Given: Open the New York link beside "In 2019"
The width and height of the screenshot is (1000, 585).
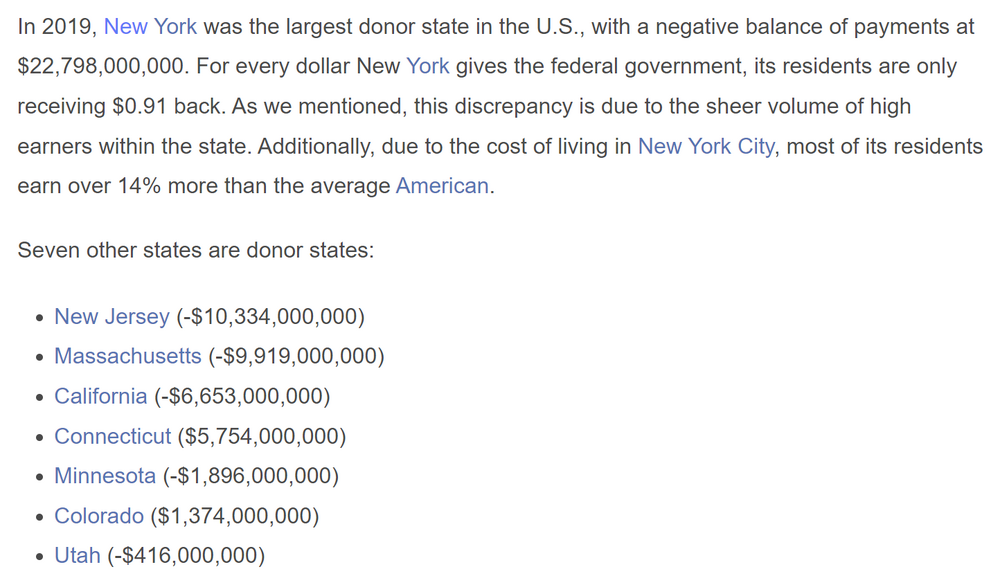Looking at the screenshot, I should pos(150,27).
